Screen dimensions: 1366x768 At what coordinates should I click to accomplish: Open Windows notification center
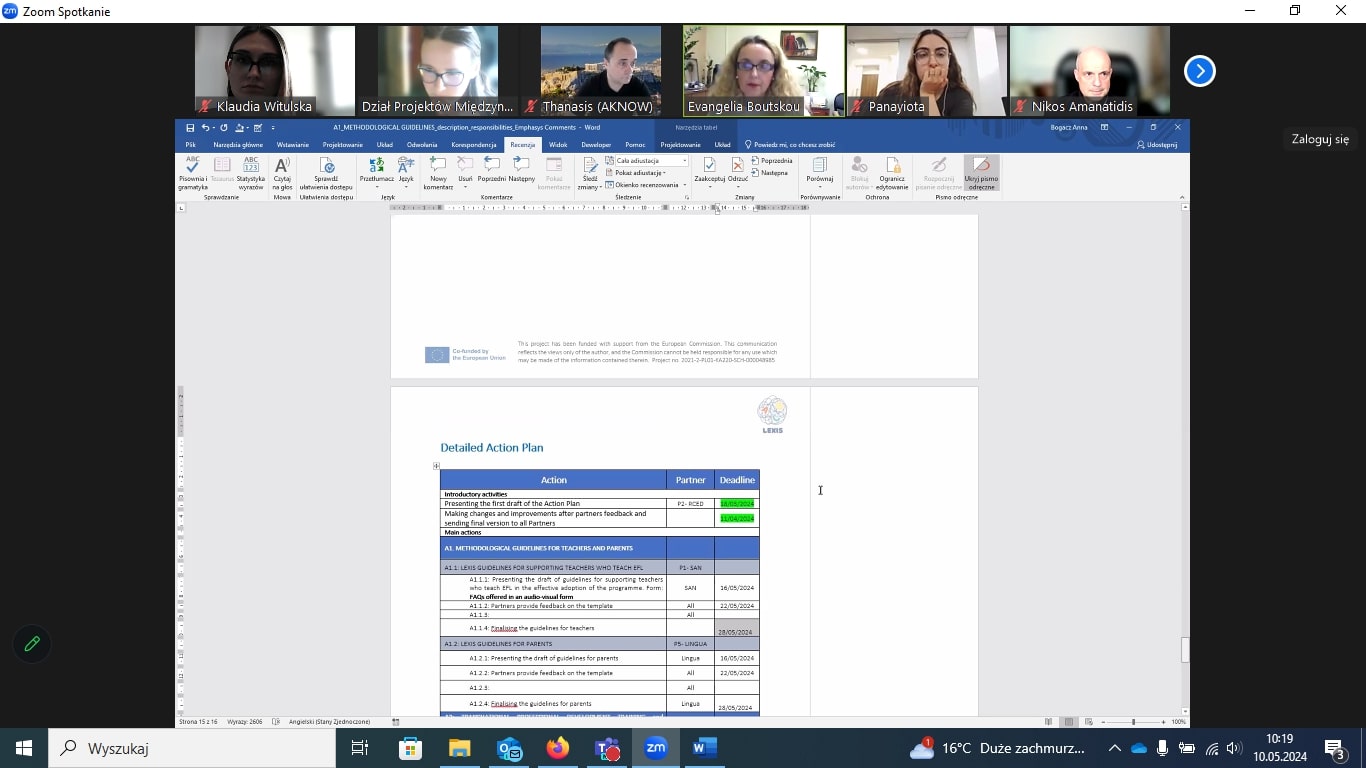tap(1335, 748)
